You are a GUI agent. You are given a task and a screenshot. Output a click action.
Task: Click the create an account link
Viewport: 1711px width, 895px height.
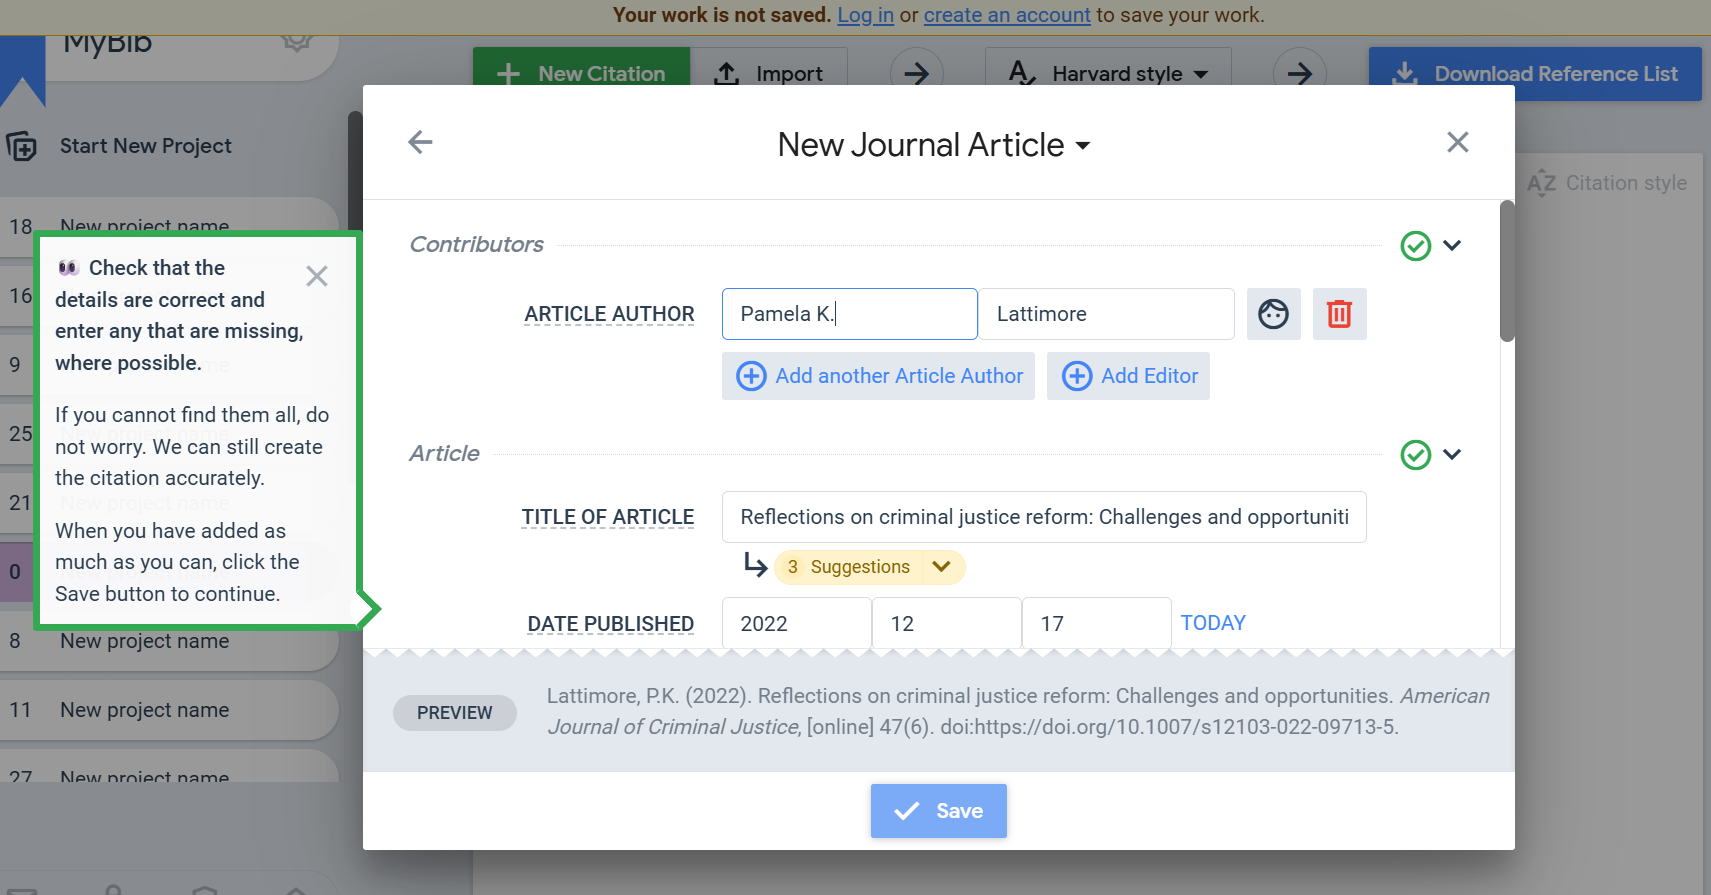pyautogui.click(x=1006, y=15)
